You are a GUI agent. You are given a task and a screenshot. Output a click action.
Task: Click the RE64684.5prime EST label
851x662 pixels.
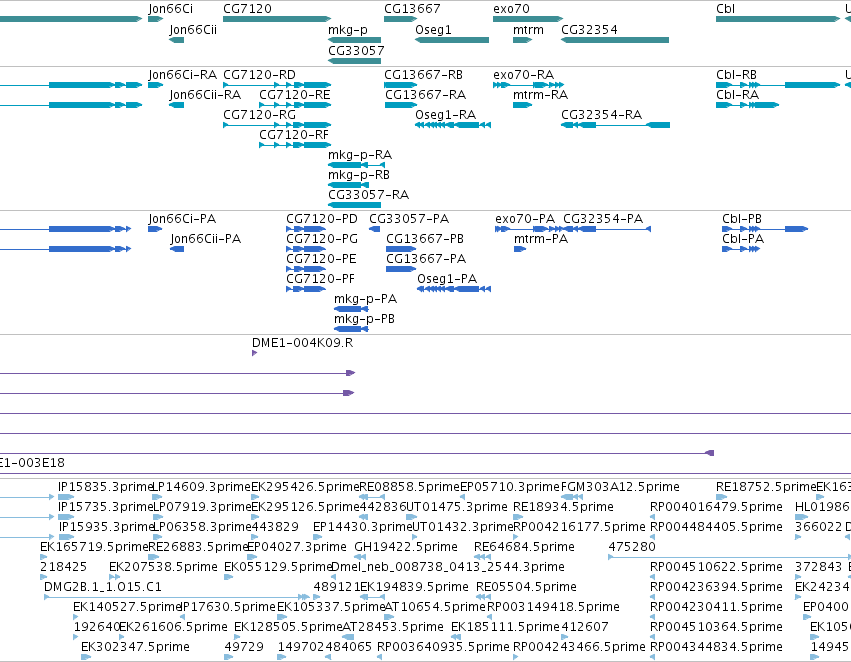pyautogui.click(x=524, y=546)
